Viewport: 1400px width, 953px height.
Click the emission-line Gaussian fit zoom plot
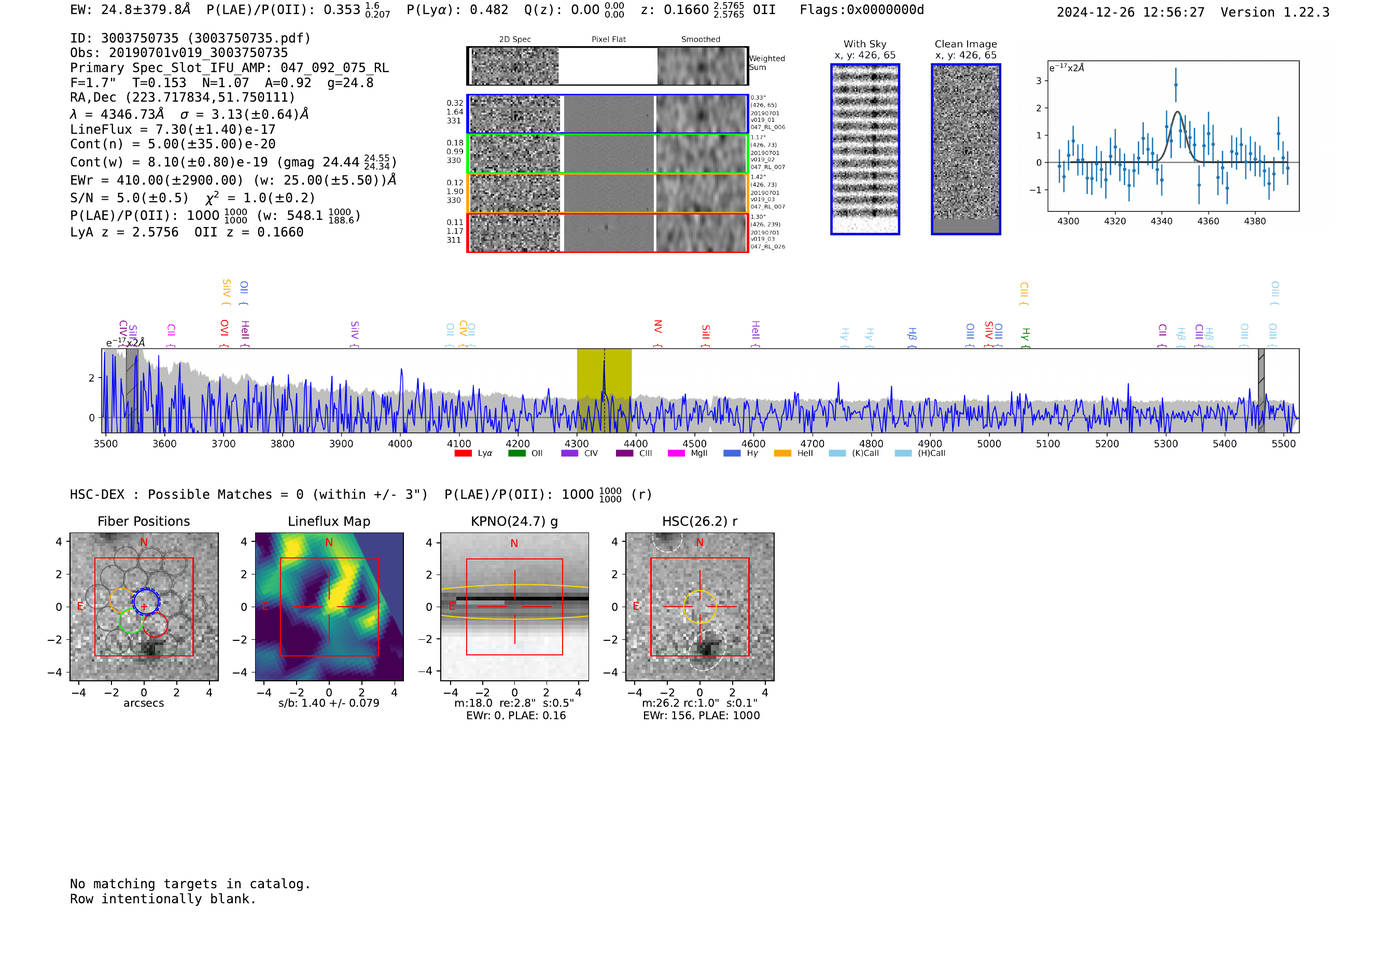1173,135
